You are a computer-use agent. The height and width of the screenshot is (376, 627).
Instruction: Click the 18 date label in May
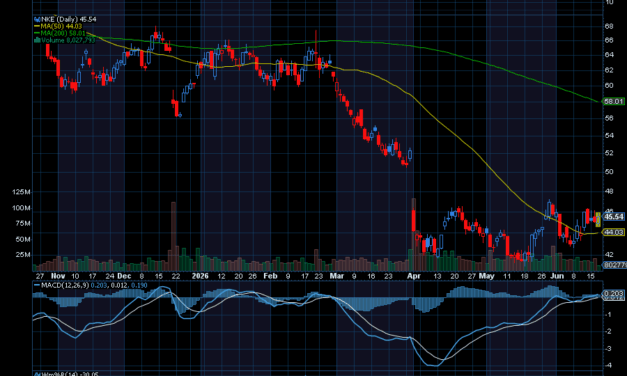click(524, 276)
